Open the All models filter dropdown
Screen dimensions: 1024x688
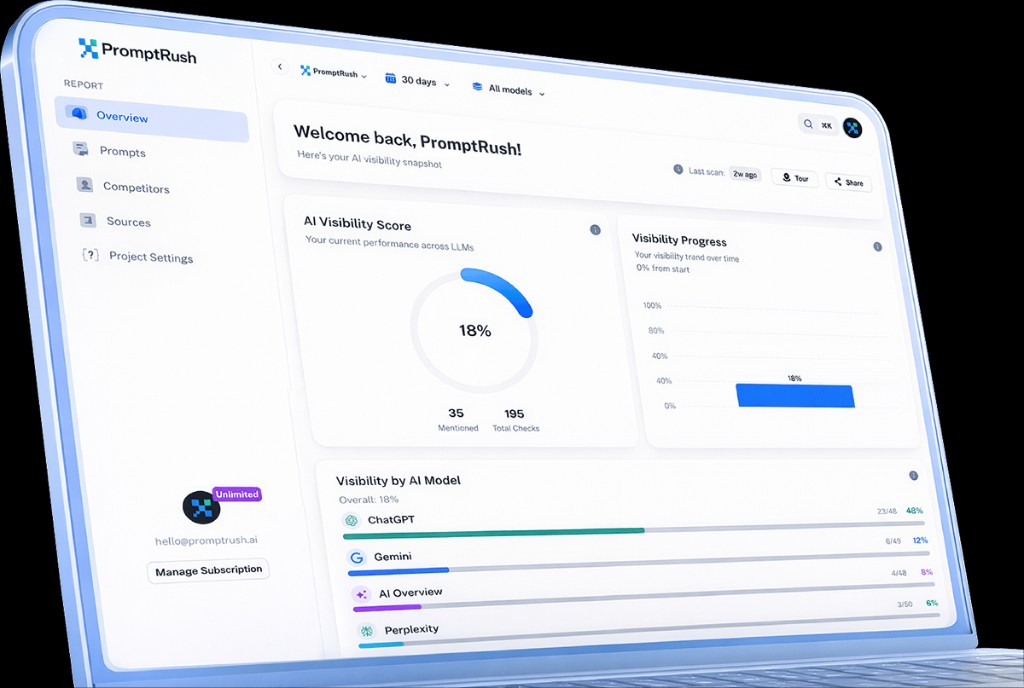click(509, 89)
